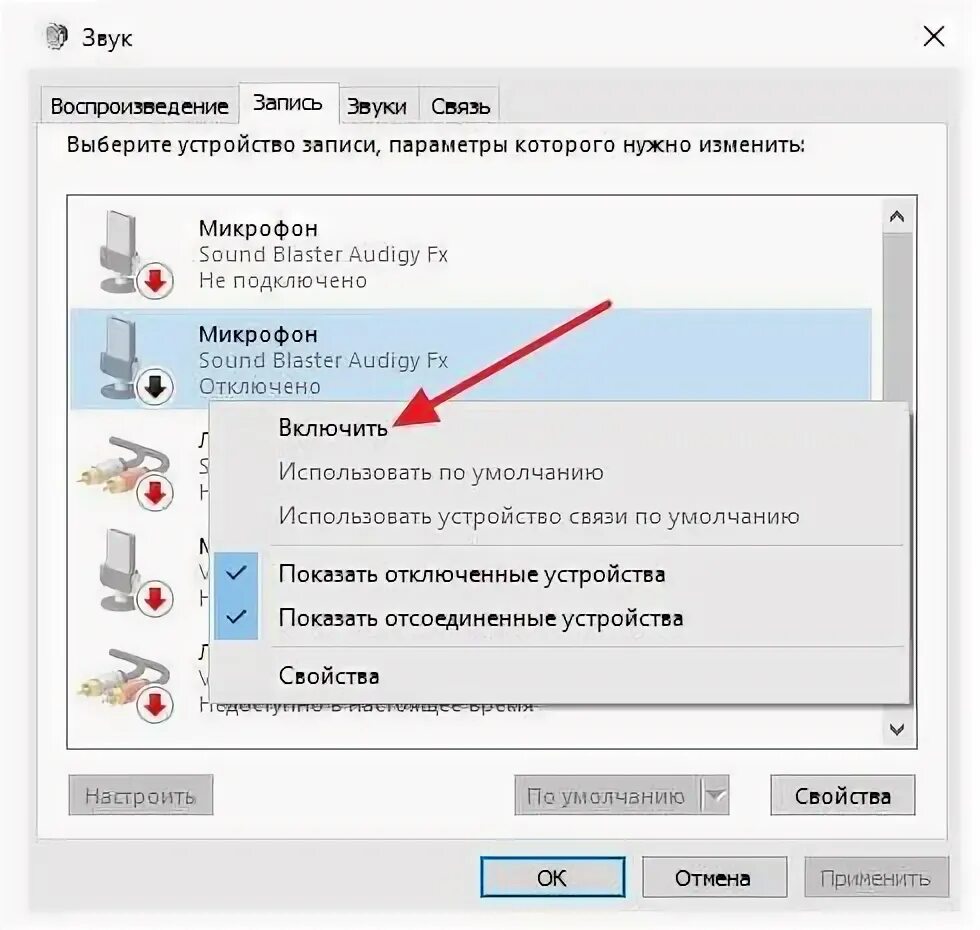The width and height of the screenshot is (980, 930).
Task: Click the disabled microphone's black arrow icon
Action: click(155, 388)
